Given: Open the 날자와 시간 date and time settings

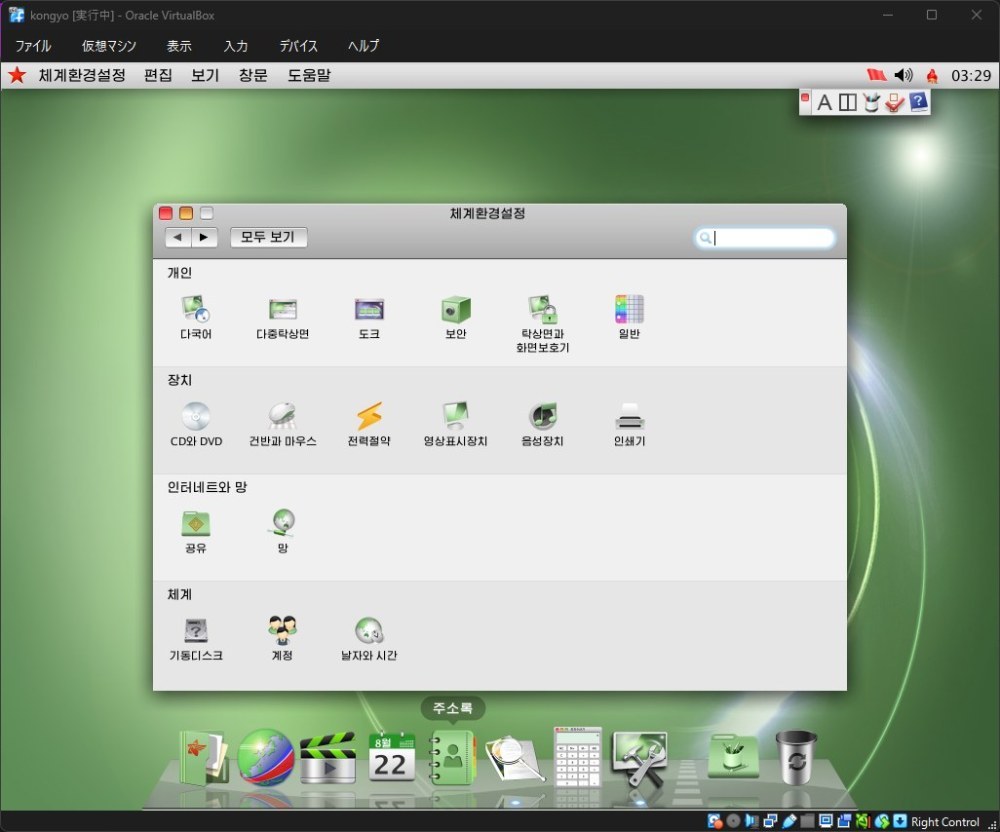Looking at the screenshot, I should click(x=369, y=638).
